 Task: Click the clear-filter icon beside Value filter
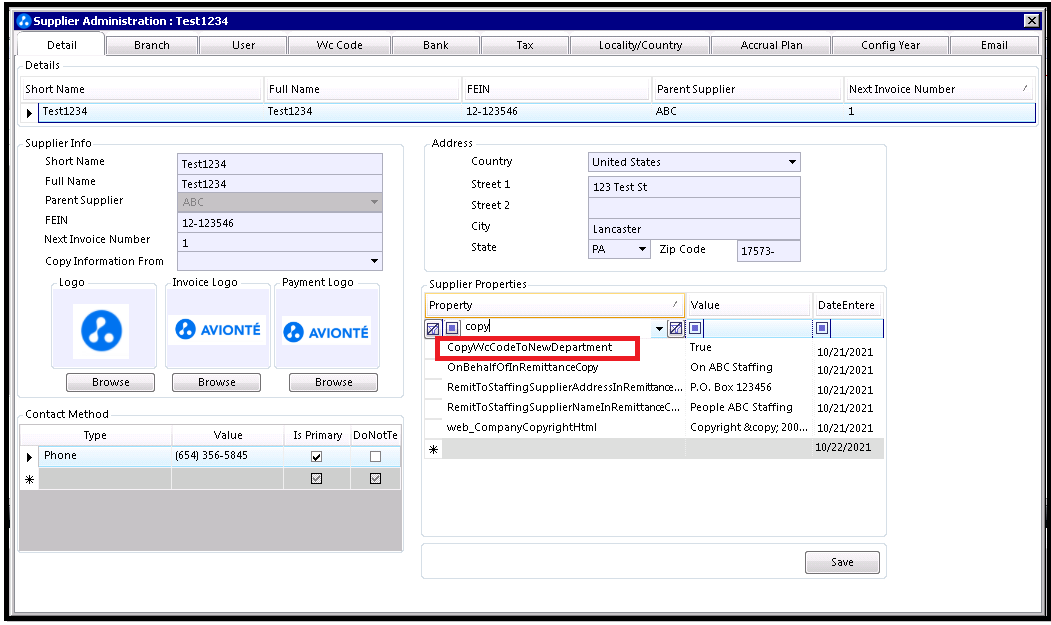click(x=676, y=328)
